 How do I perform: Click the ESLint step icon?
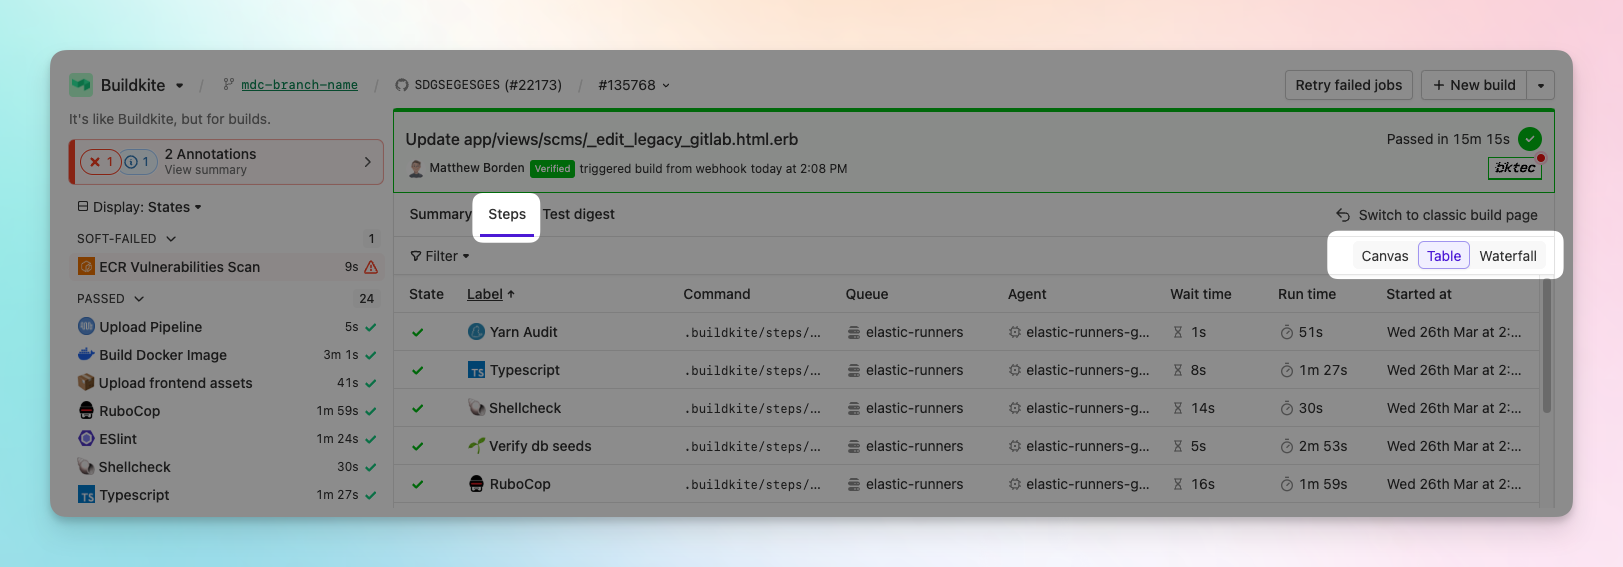pyautogui.click(x=87, y=439)
